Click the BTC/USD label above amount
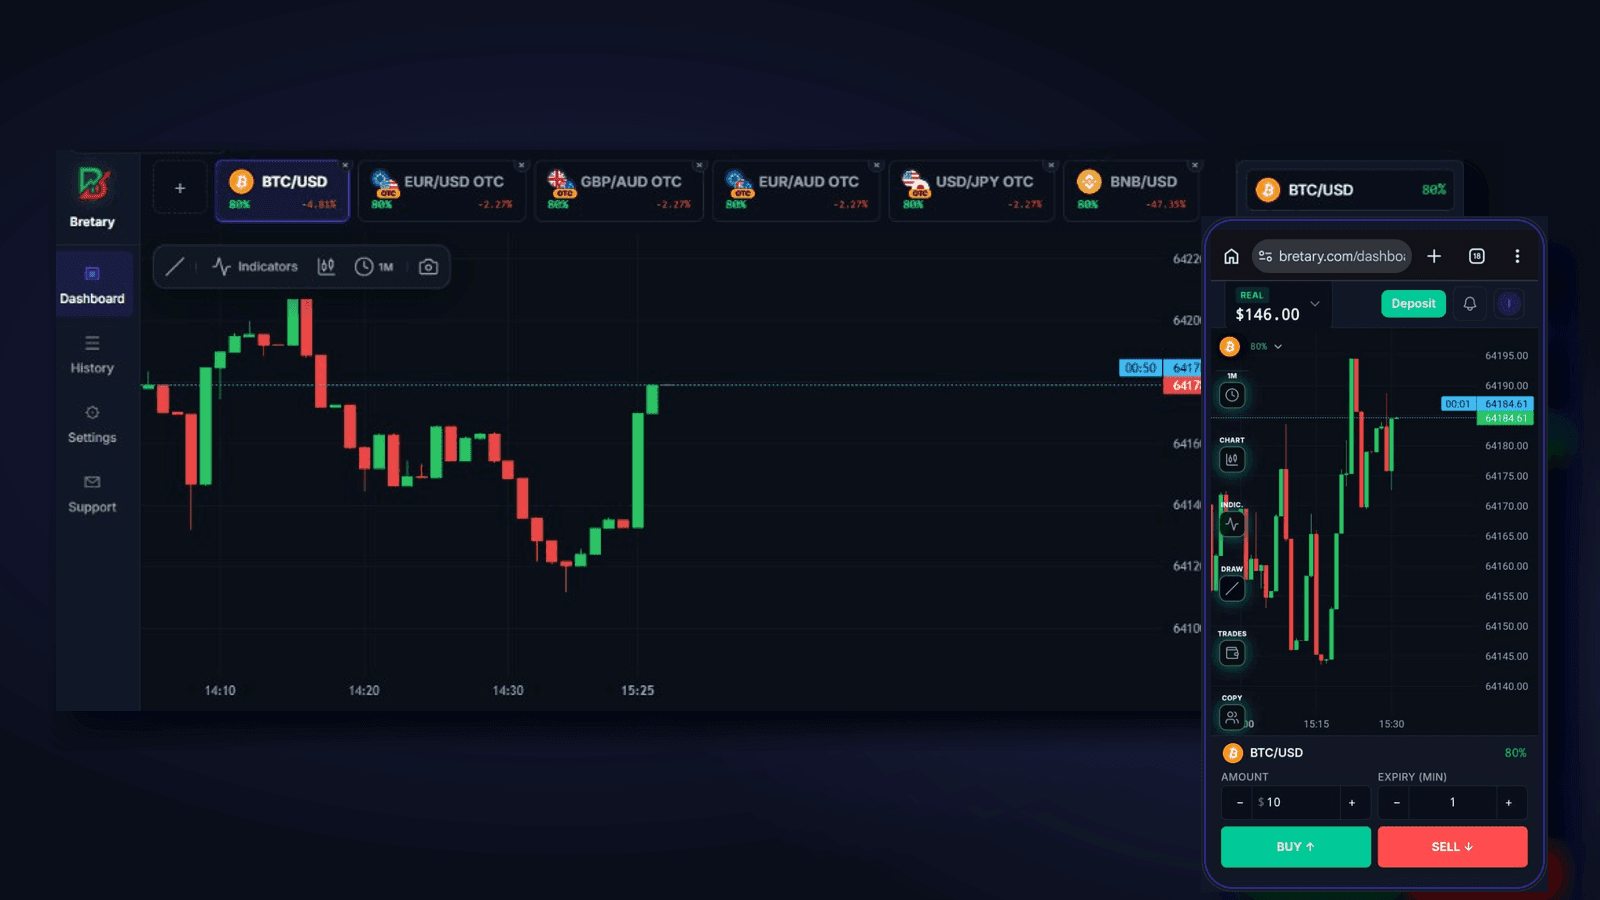 pos(1276,753)
